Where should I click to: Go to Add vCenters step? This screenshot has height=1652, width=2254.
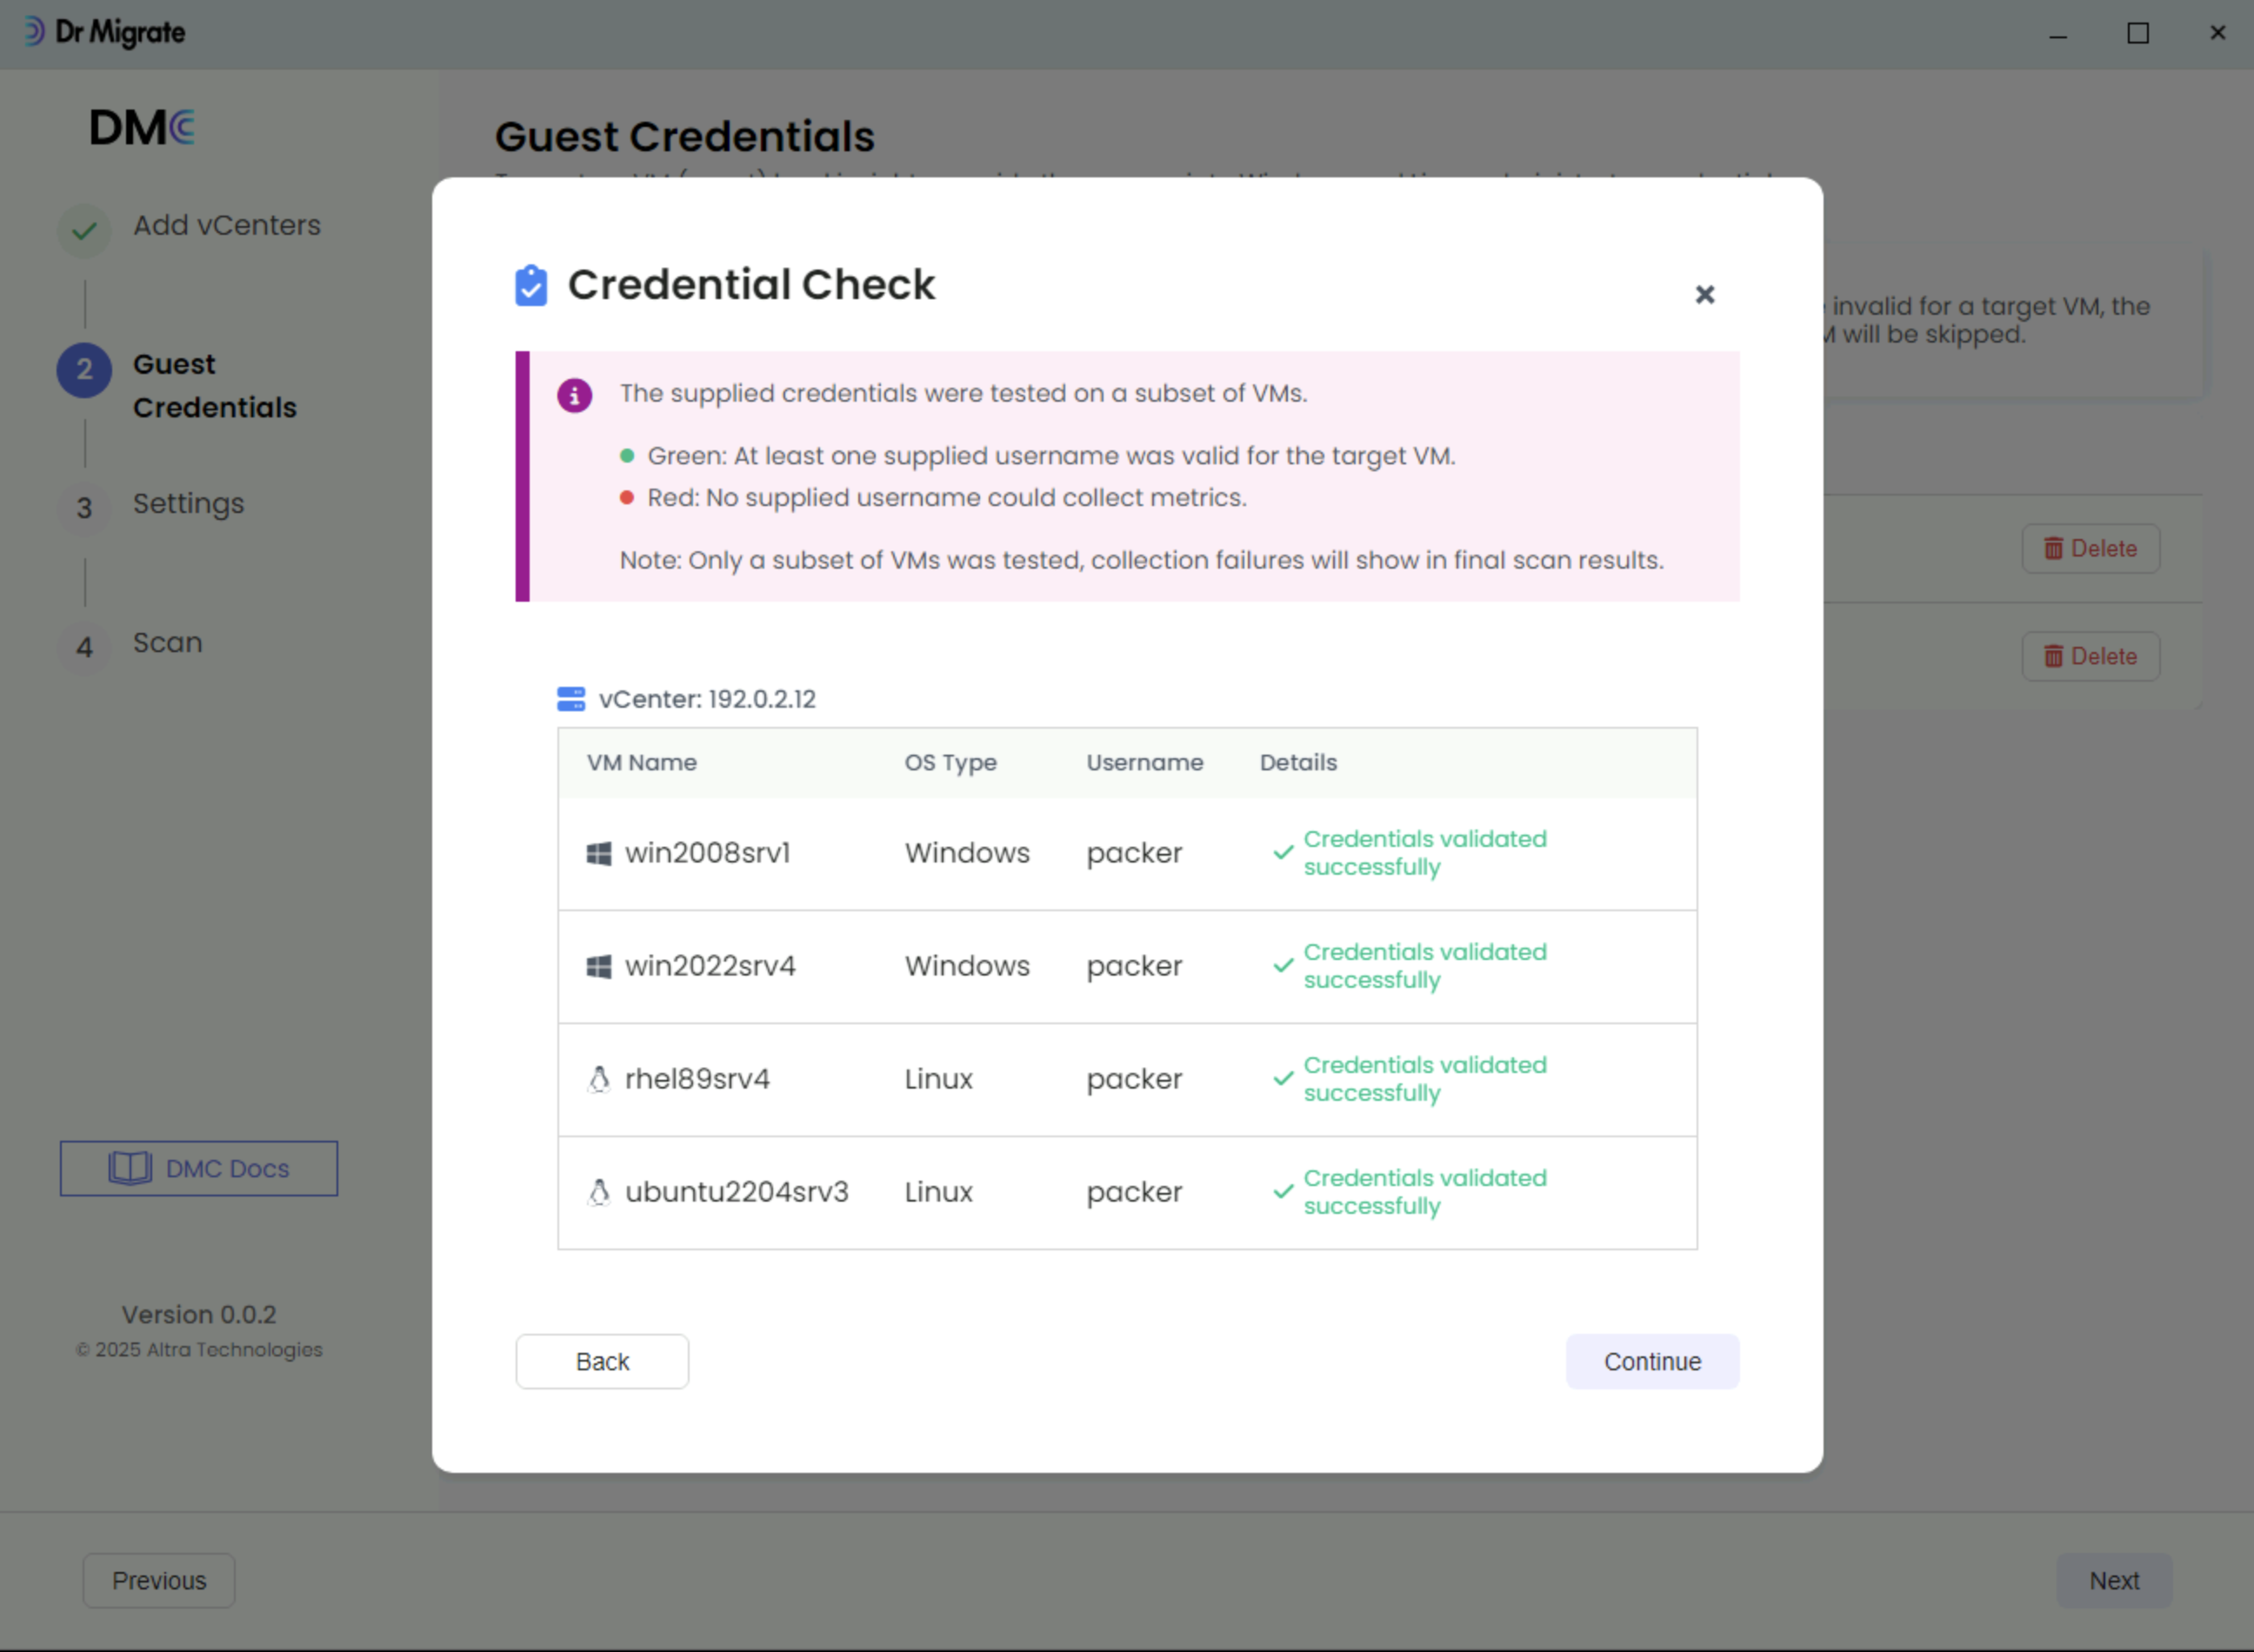coord(227,226)
